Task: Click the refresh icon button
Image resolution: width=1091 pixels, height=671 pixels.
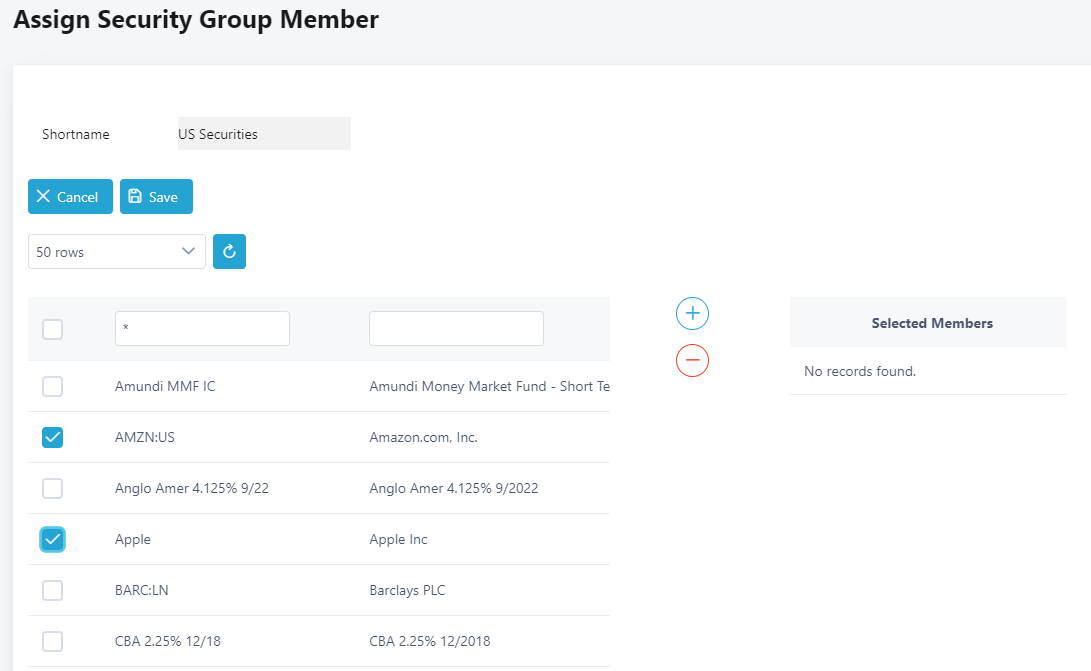Action: 229,252
